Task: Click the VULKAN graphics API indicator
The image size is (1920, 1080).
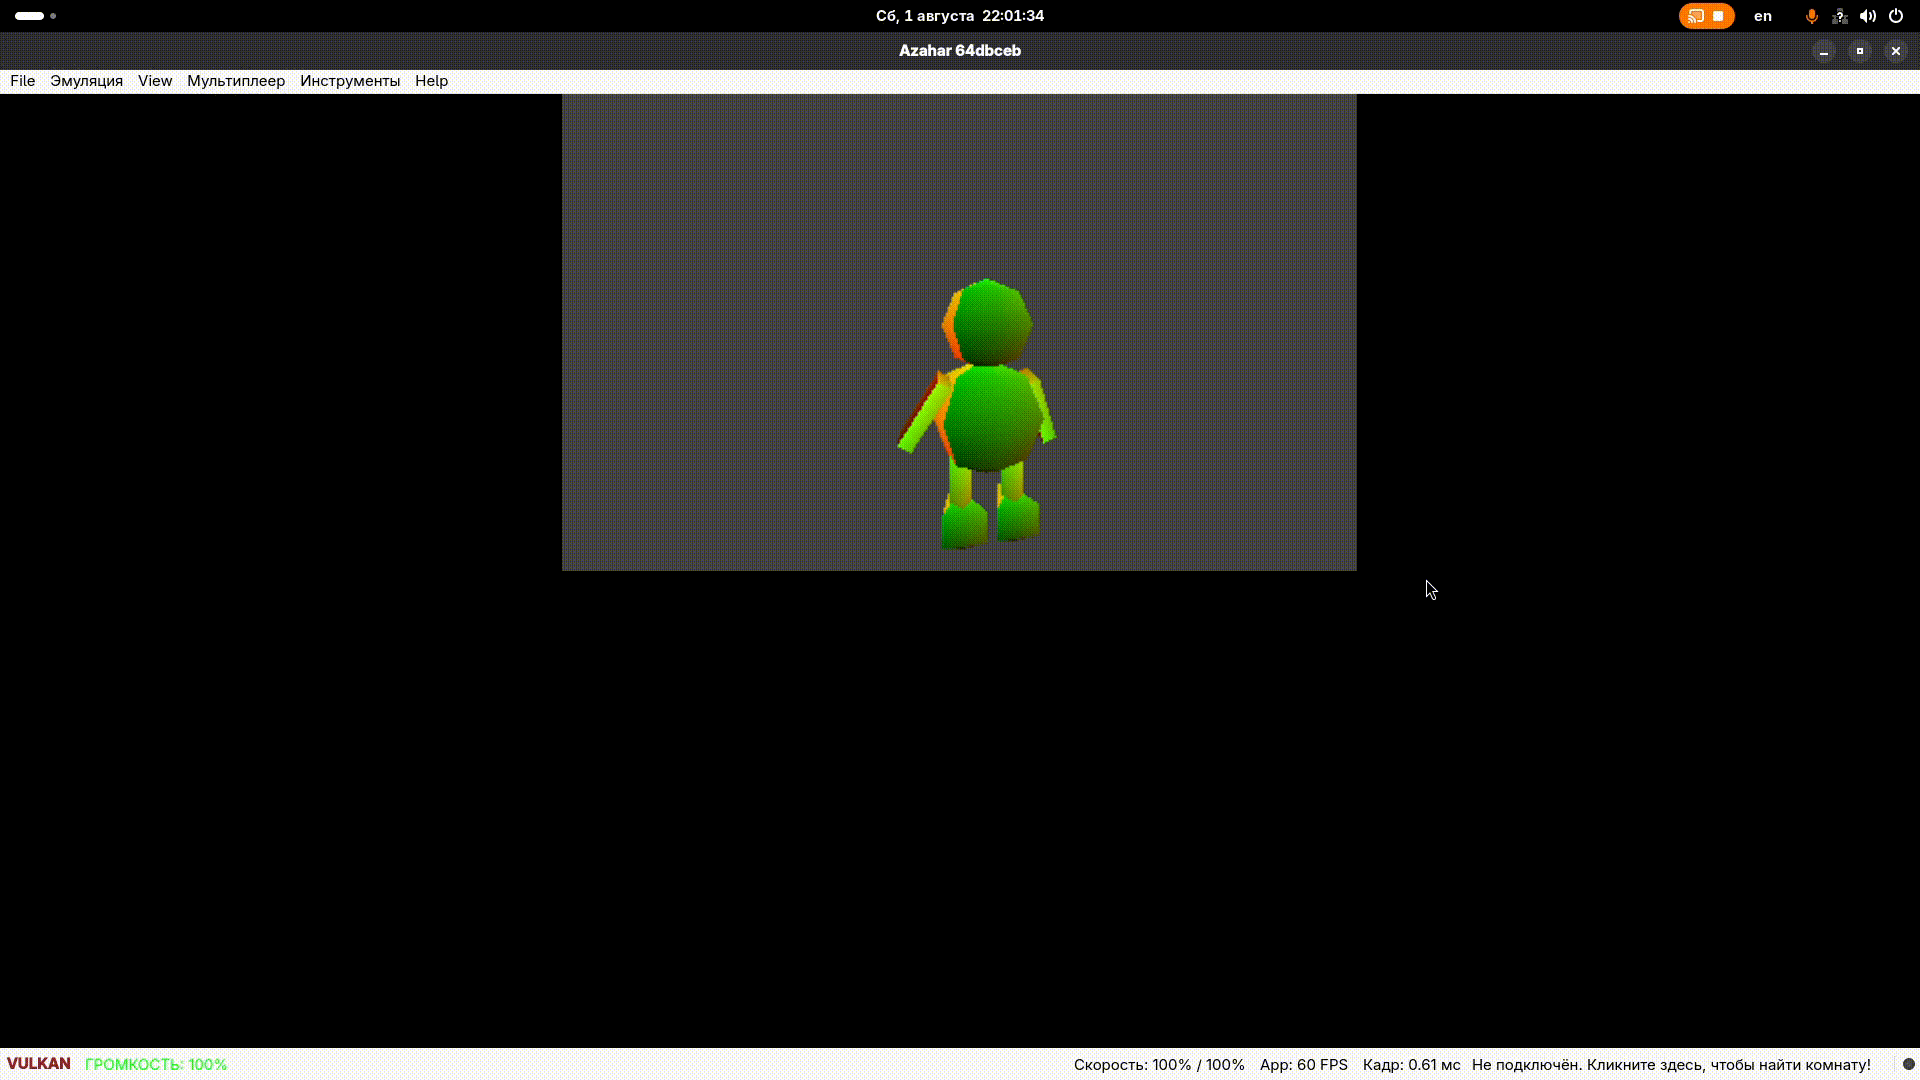Action: (39, 1064)
